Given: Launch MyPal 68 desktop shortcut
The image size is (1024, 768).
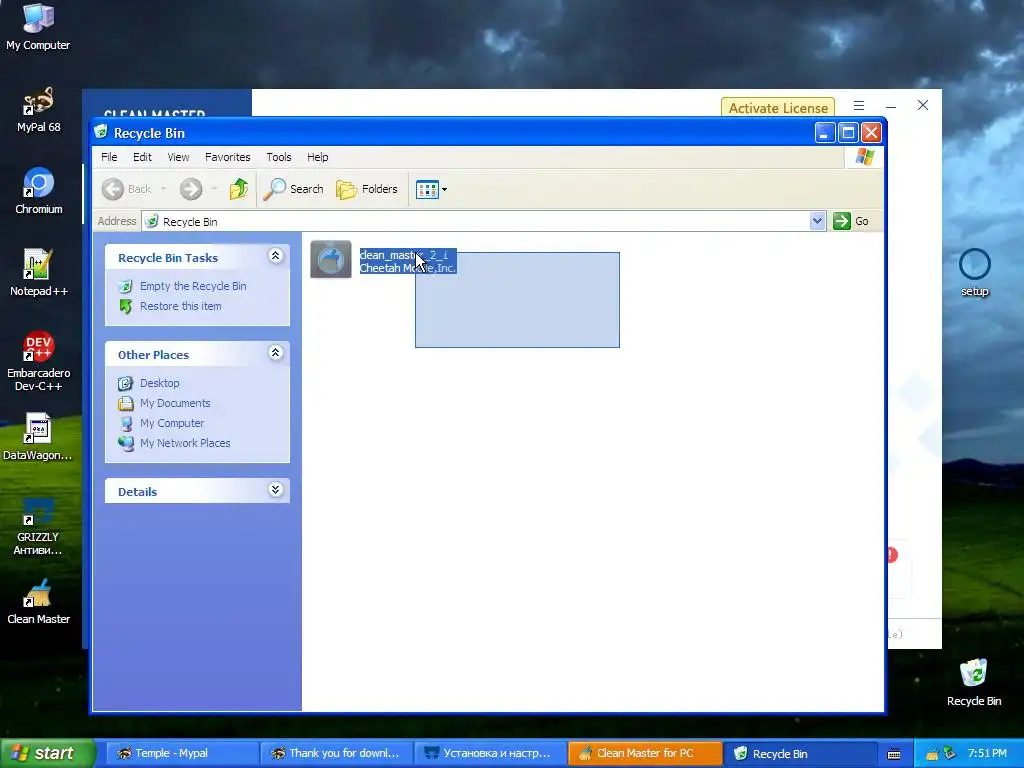Looking at the screenshot, I should pyautogui.click(x=38, y=110).
